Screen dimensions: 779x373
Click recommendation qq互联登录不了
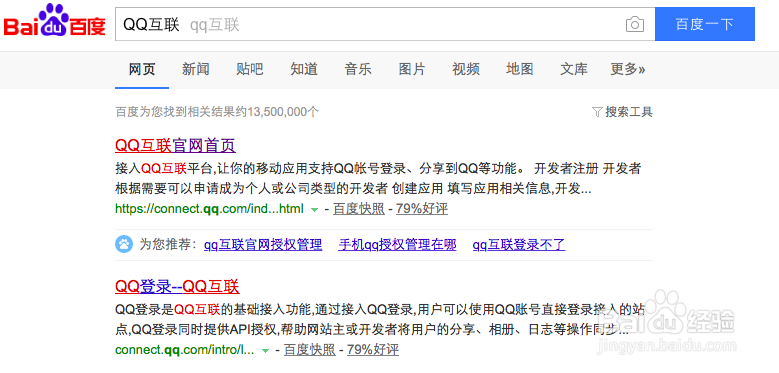pyautogui.click(x=519, y=245)
